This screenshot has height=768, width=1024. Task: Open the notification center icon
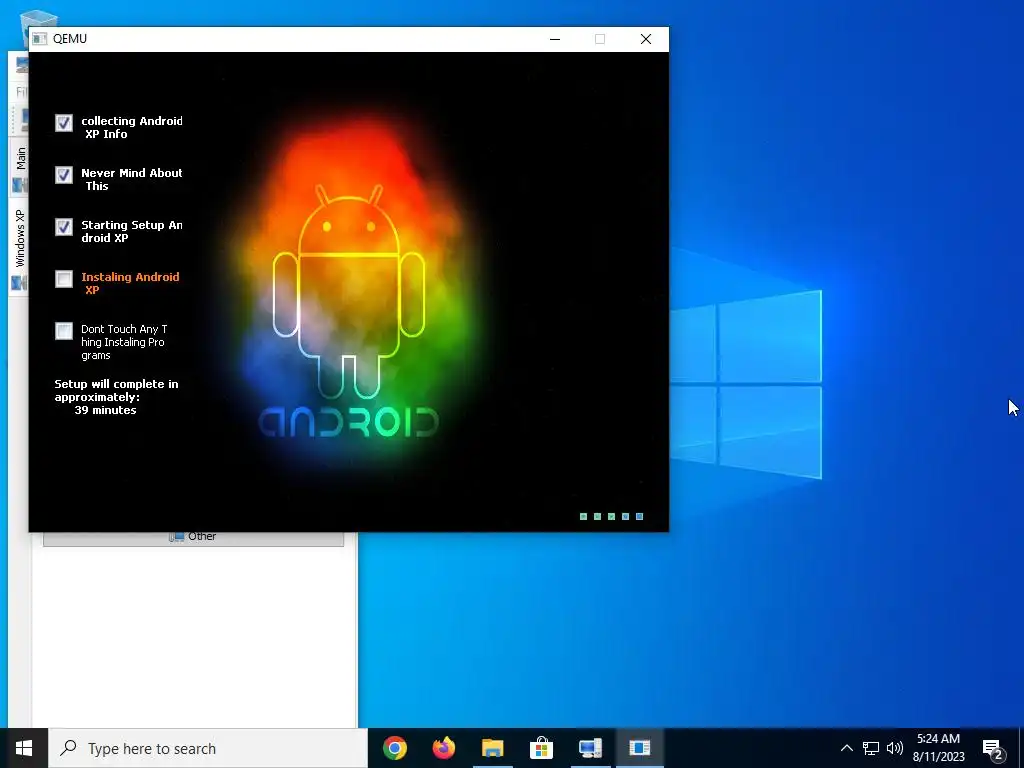[993, 750]
